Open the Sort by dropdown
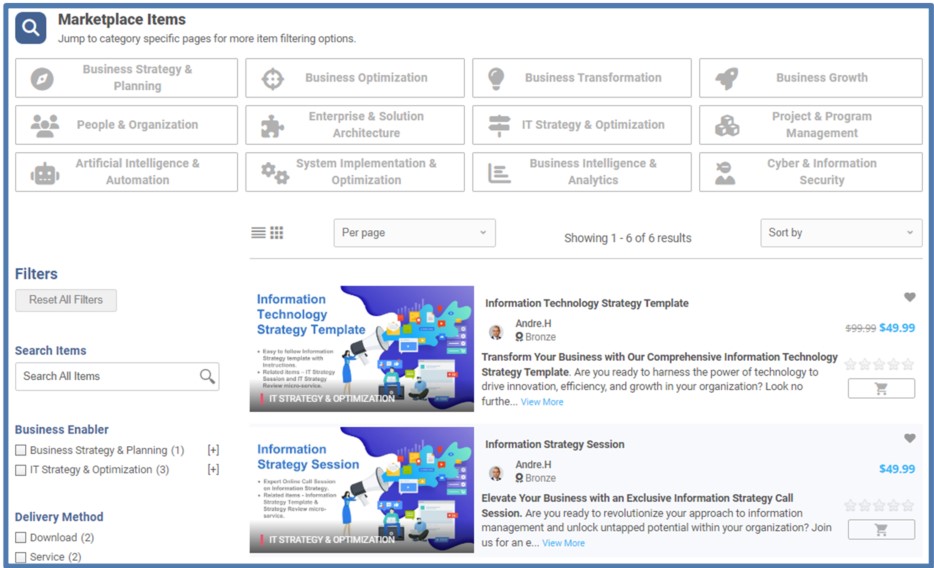 841,233
